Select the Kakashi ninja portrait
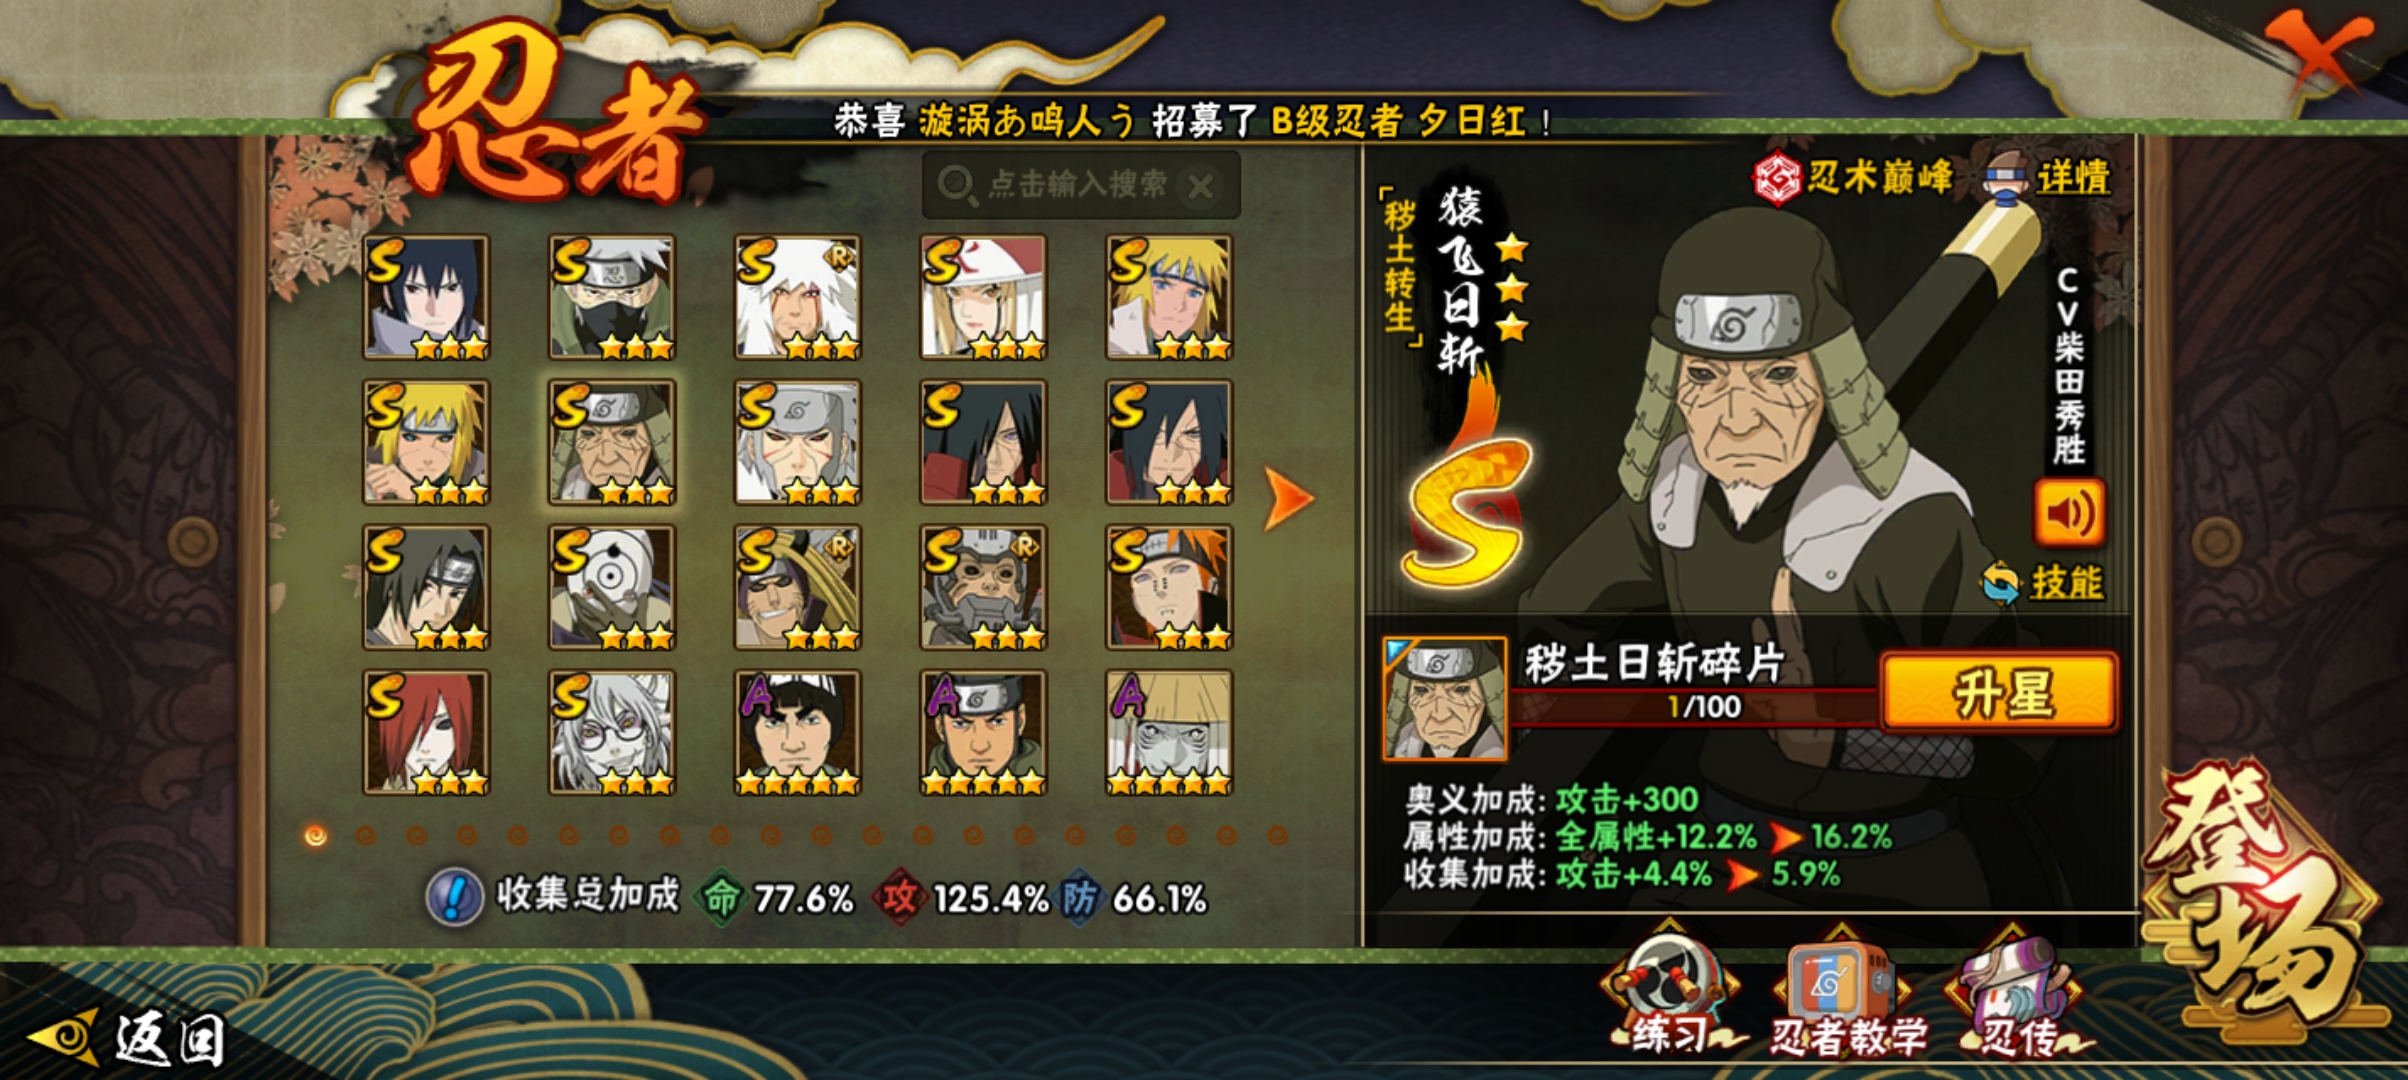 click(612, 297)
